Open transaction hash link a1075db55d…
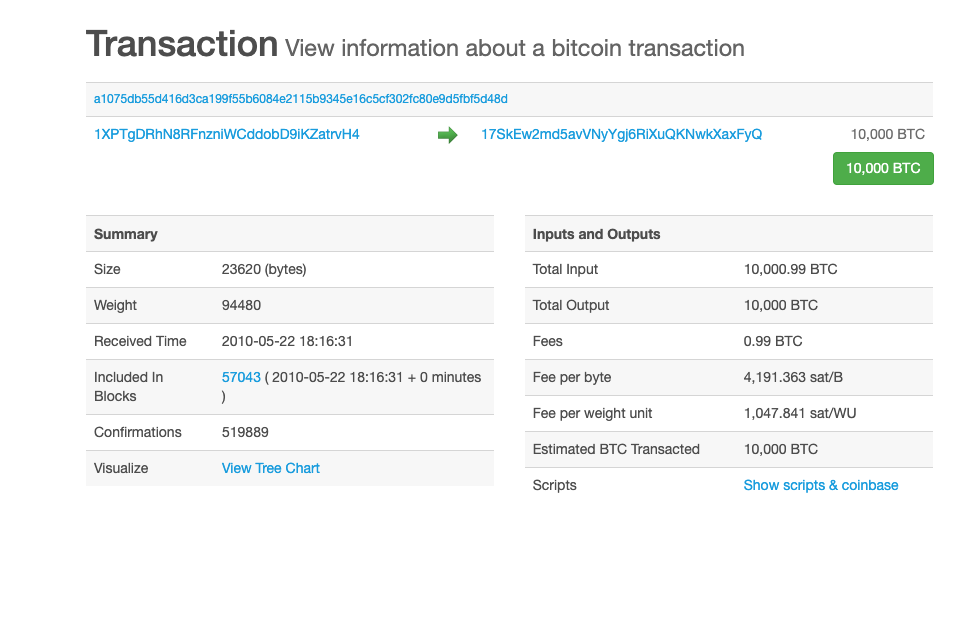The width and height of the screenshot is (958, 643). point(300,99)
